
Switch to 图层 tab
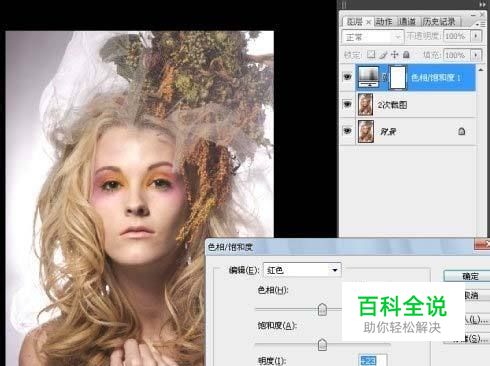click(354, 22)
